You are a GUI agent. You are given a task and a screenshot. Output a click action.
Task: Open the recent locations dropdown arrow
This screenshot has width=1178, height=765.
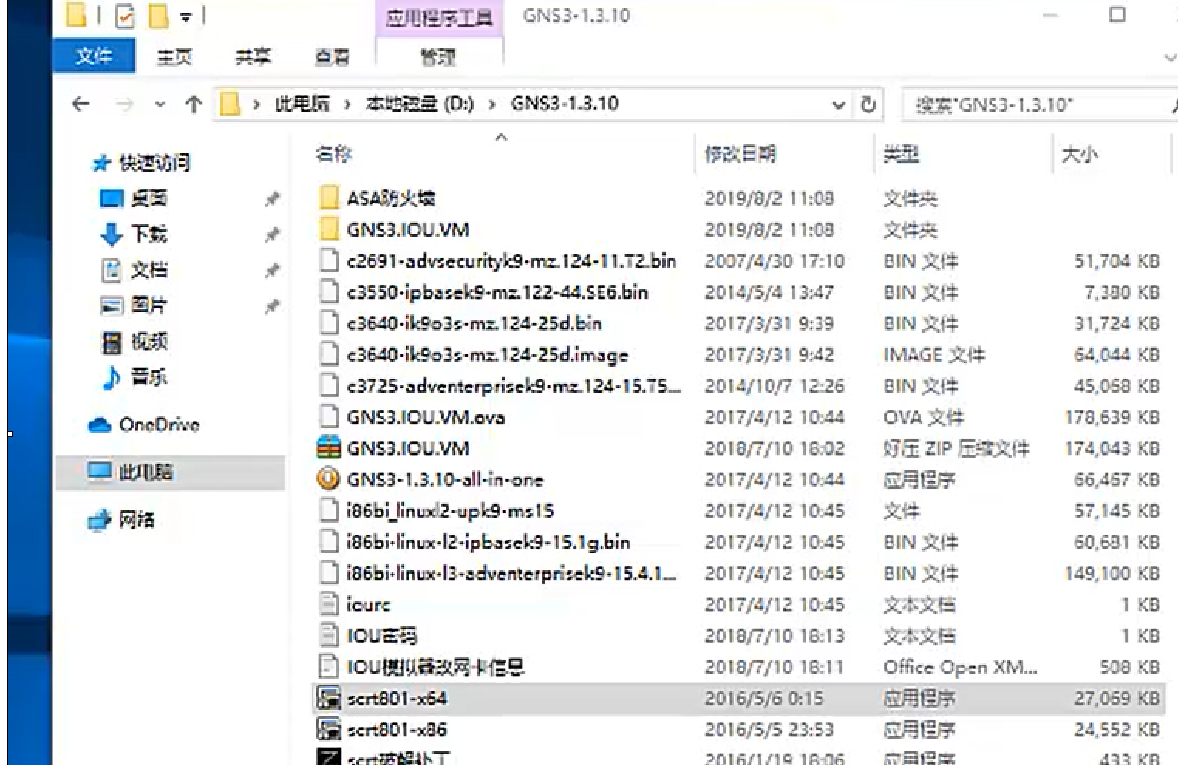pos(159,104)
